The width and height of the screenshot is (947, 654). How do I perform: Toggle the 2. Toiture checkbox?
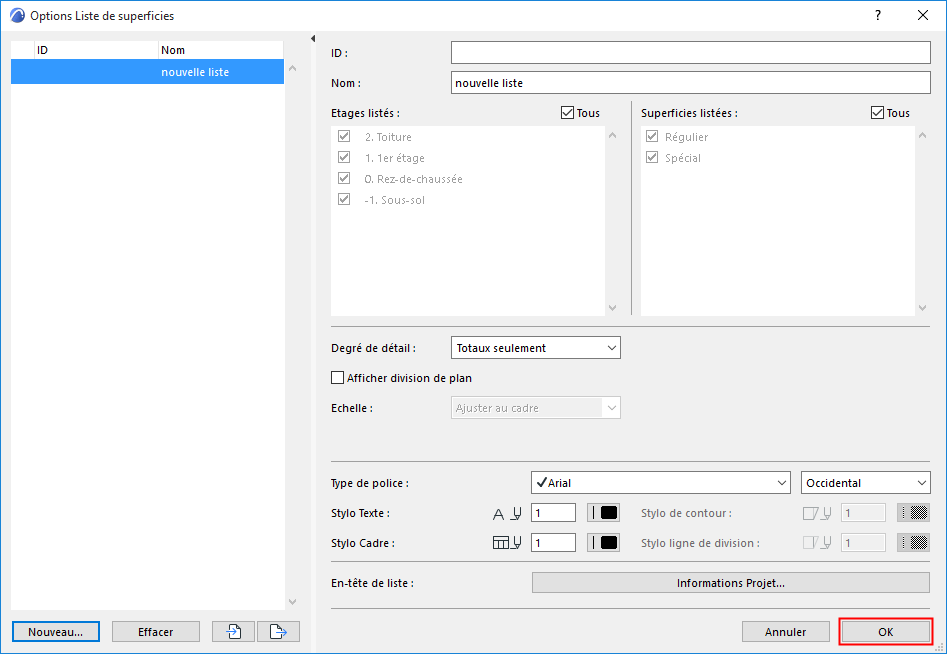pos(344,136)
